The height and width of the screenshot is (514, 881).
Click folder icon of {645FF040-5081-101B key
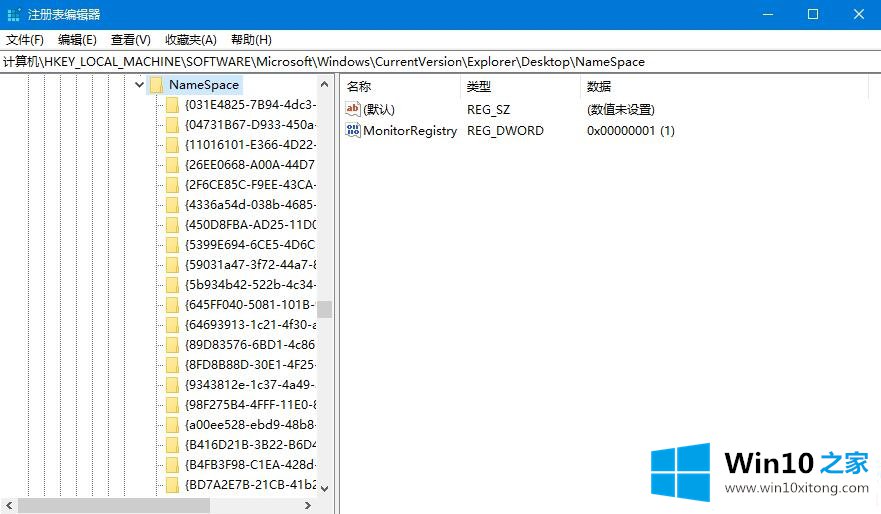(172, 305)
